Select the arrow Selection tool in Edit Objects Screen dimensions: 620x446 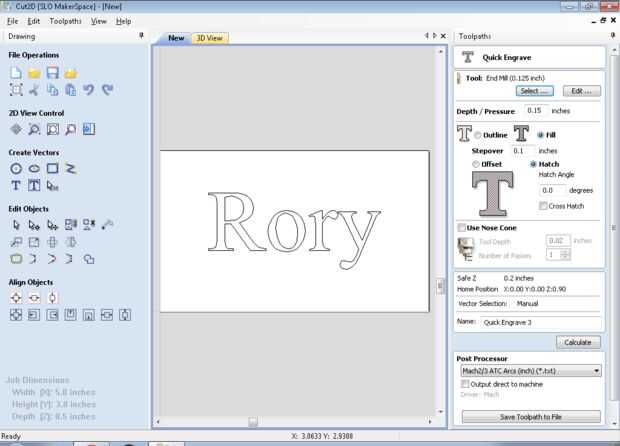16,225
